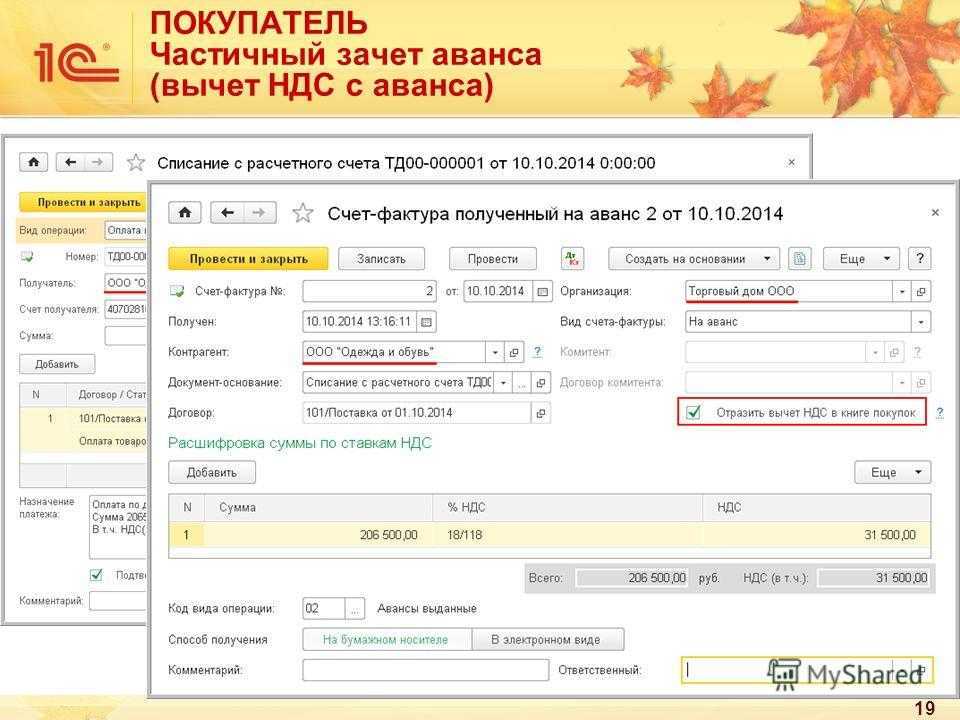Open Контрагент ООО Одежда и обувь record
The width and height of the screenshot is (960, 720).
(514, 352)
